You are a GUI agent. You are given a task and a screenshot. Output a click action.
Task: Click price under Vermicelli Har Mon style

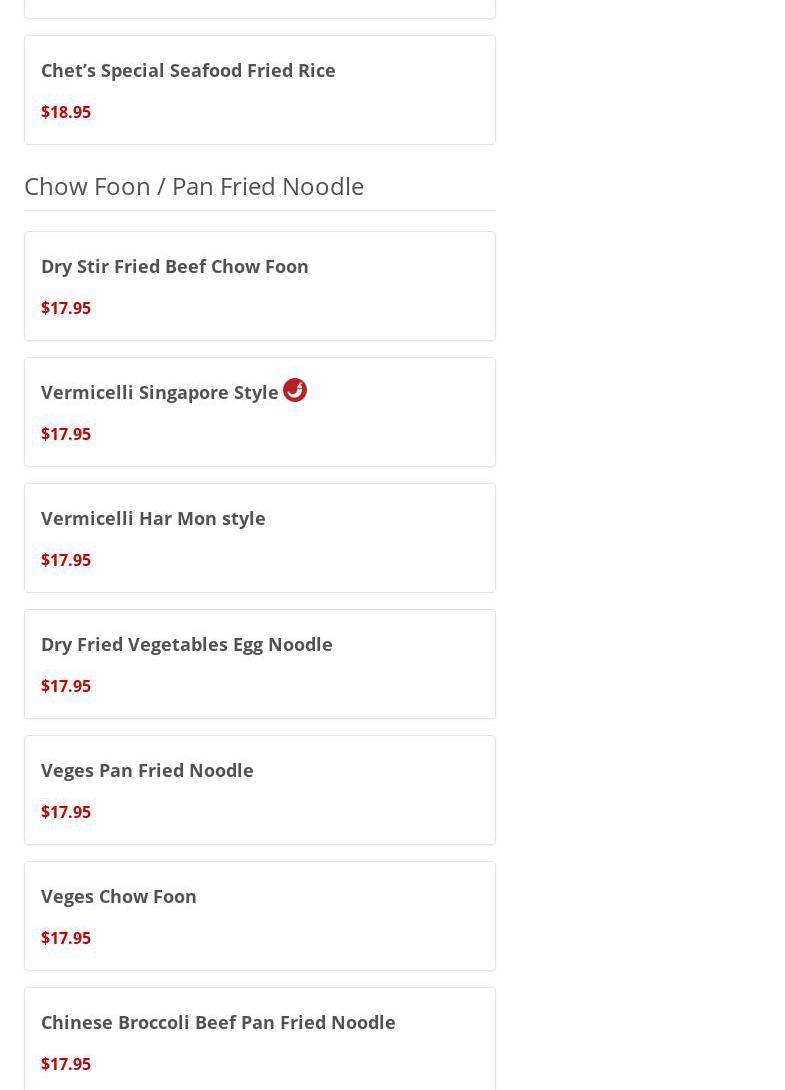click(66, 560)
